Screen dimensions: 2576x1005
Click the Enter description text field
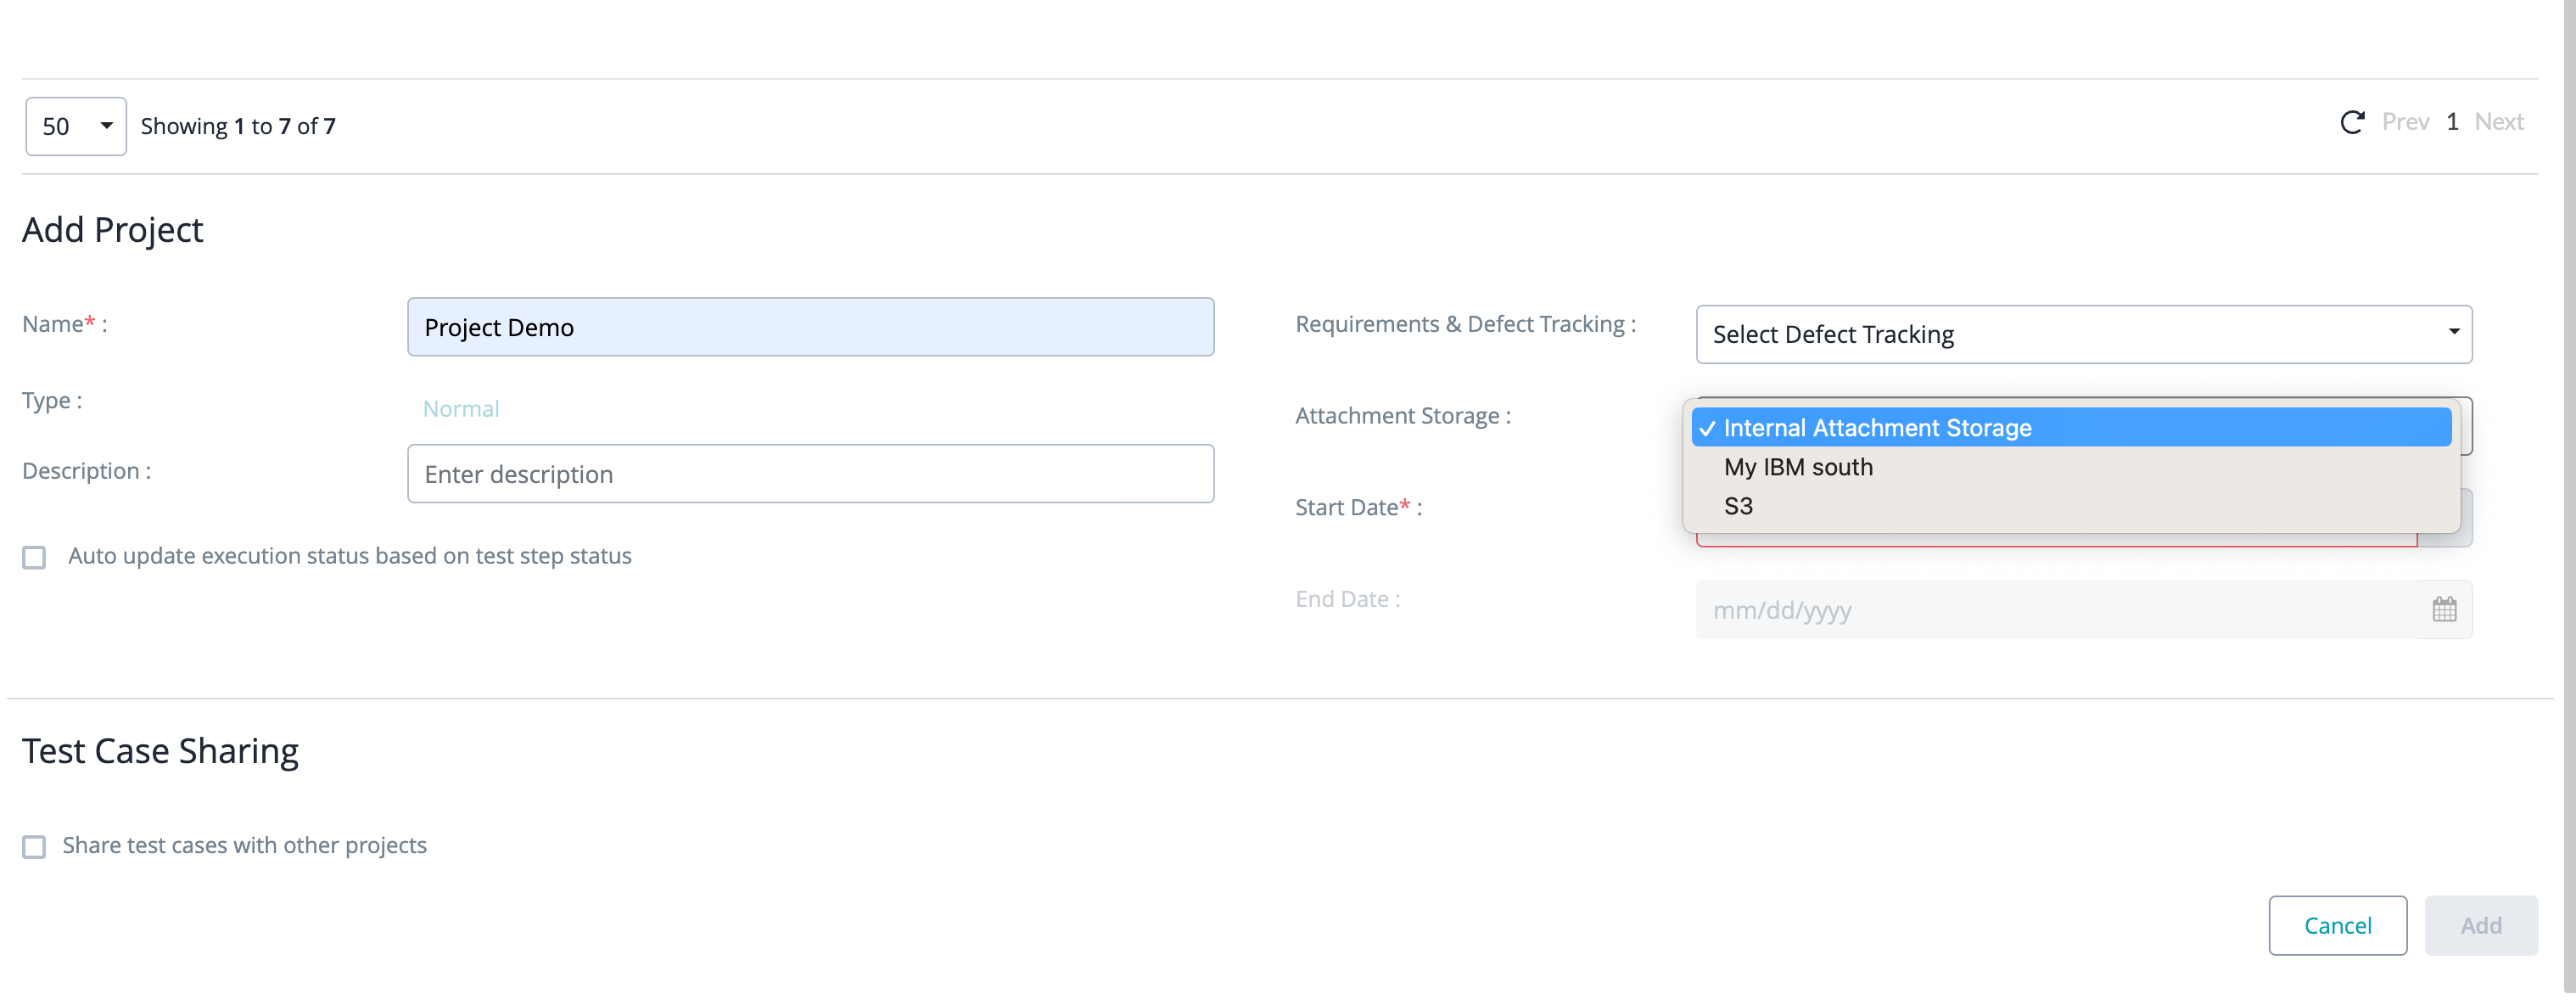point(810,474)
